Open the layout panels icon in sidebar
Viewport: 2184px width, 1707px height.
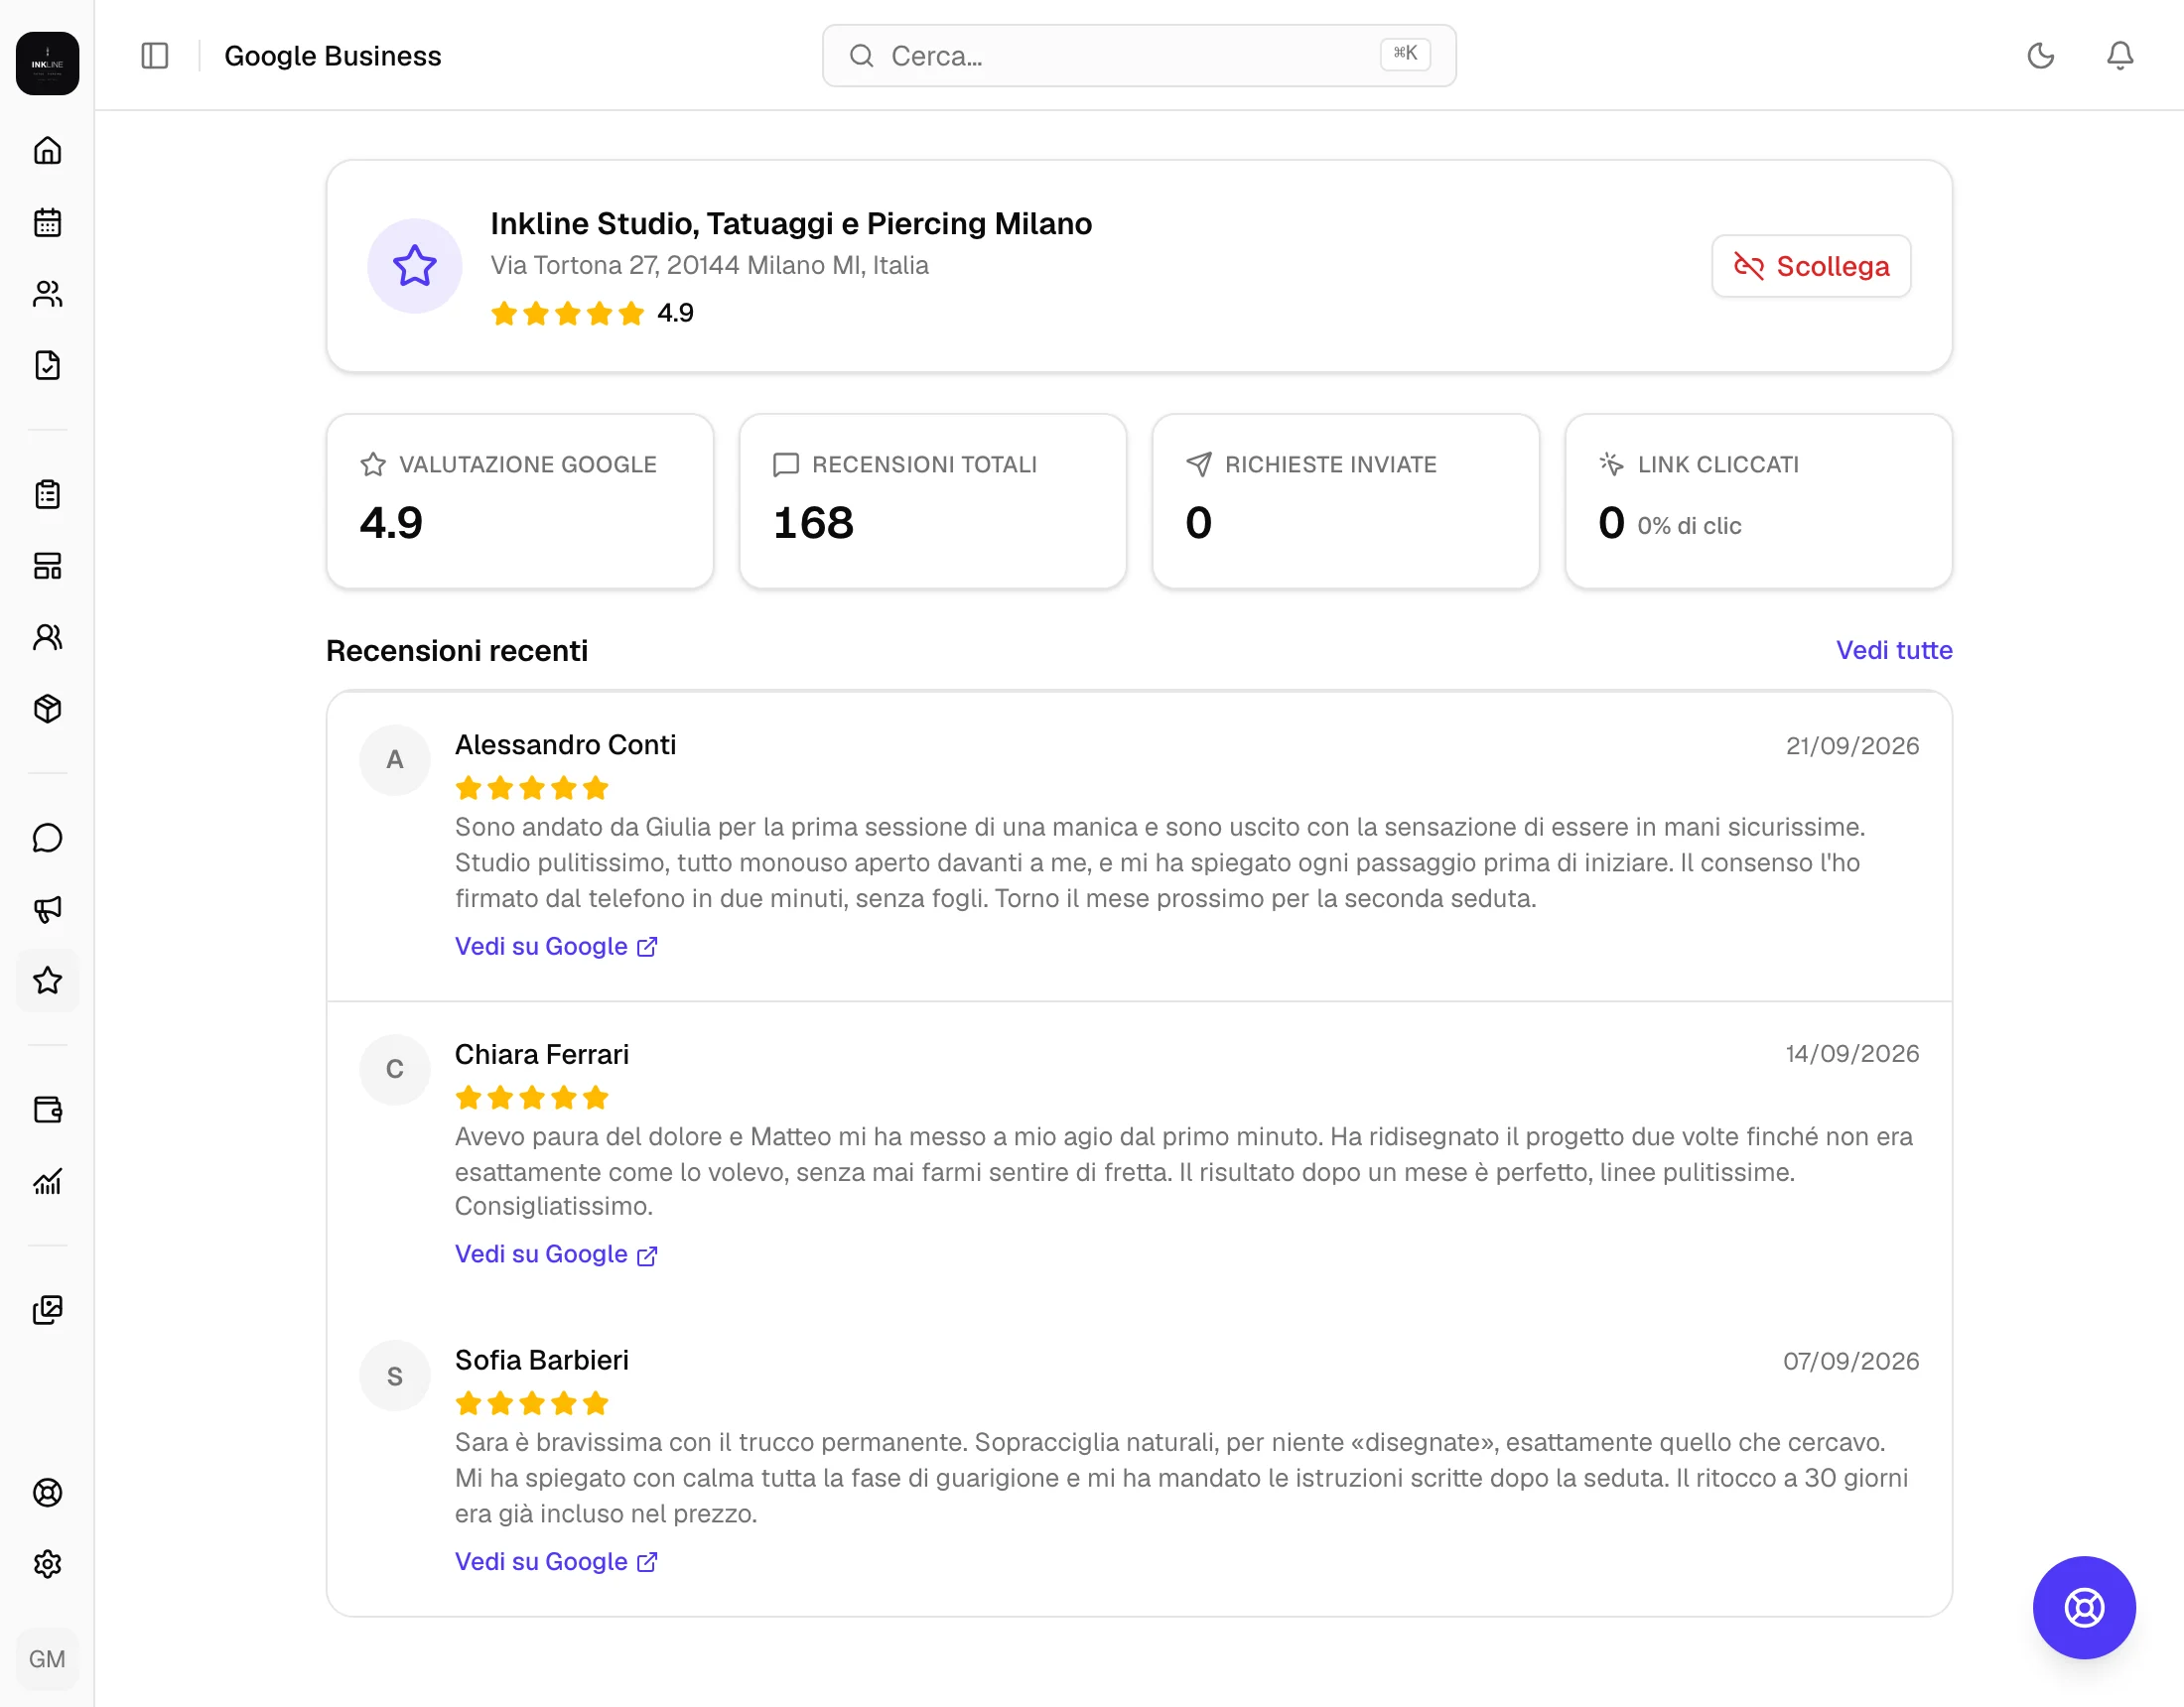[47, 566]
